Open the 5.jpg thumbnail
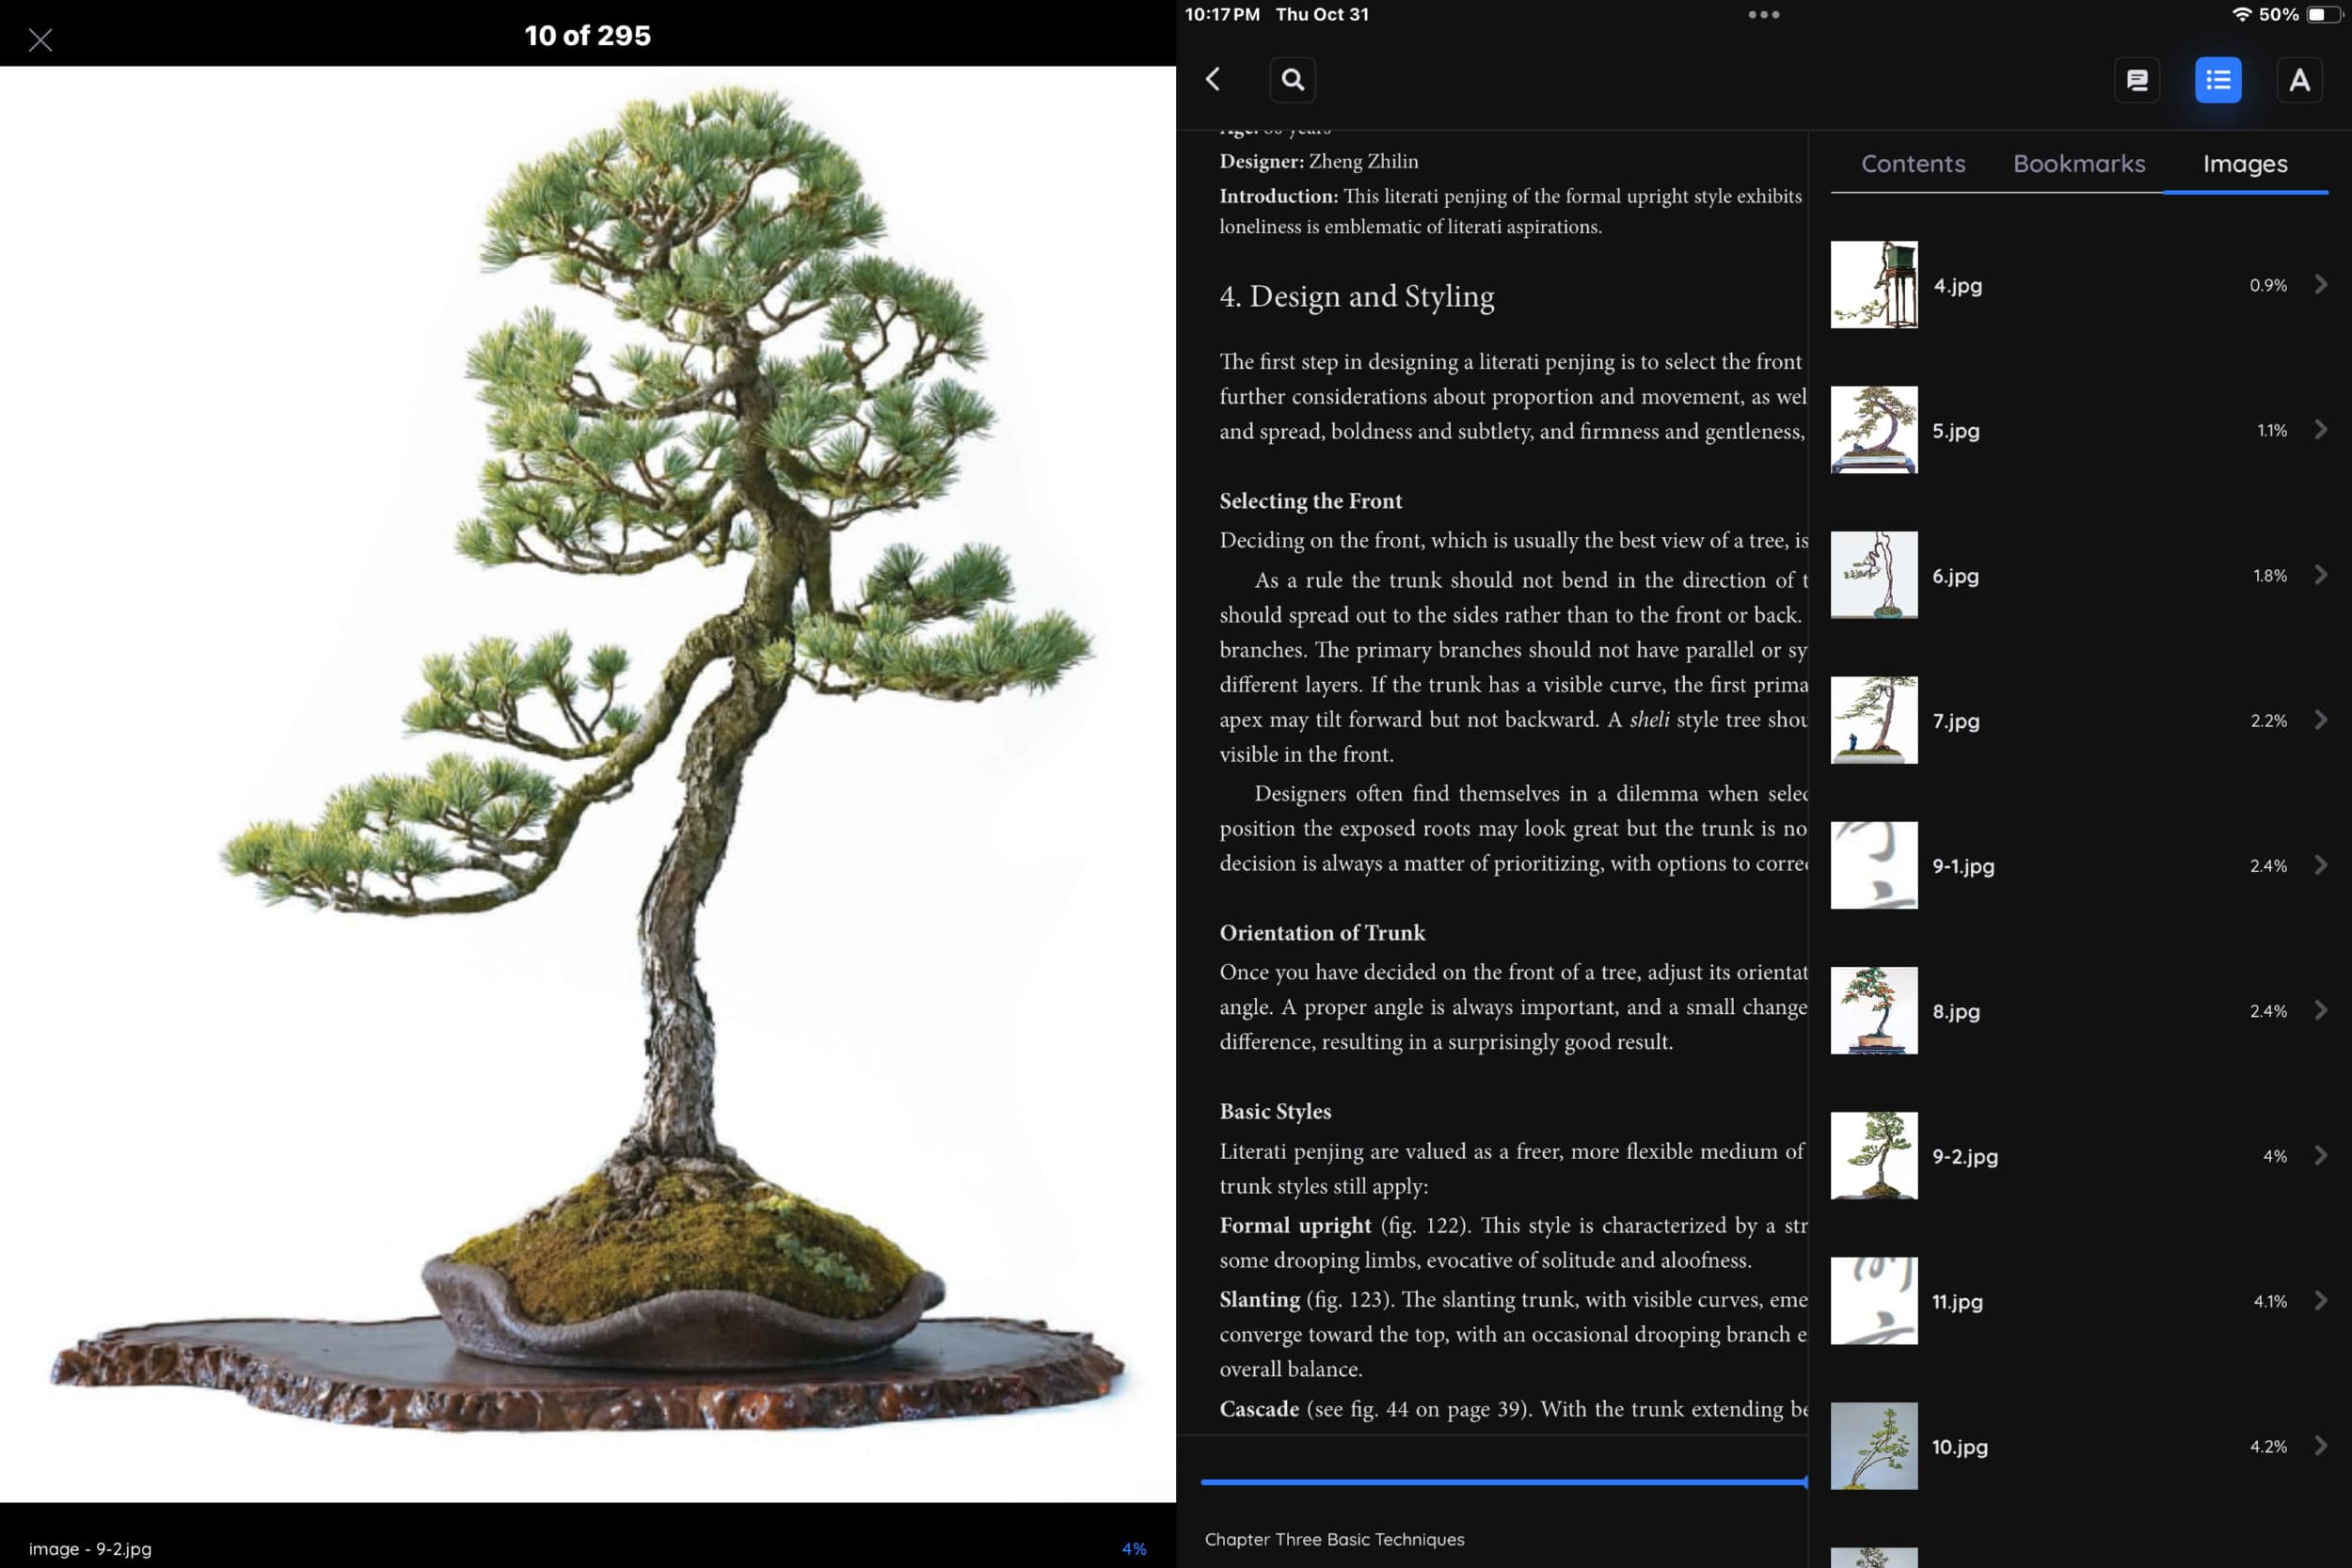Image resolution: width=2352 pixels, height=1568 pixels. coord(1873,430)
